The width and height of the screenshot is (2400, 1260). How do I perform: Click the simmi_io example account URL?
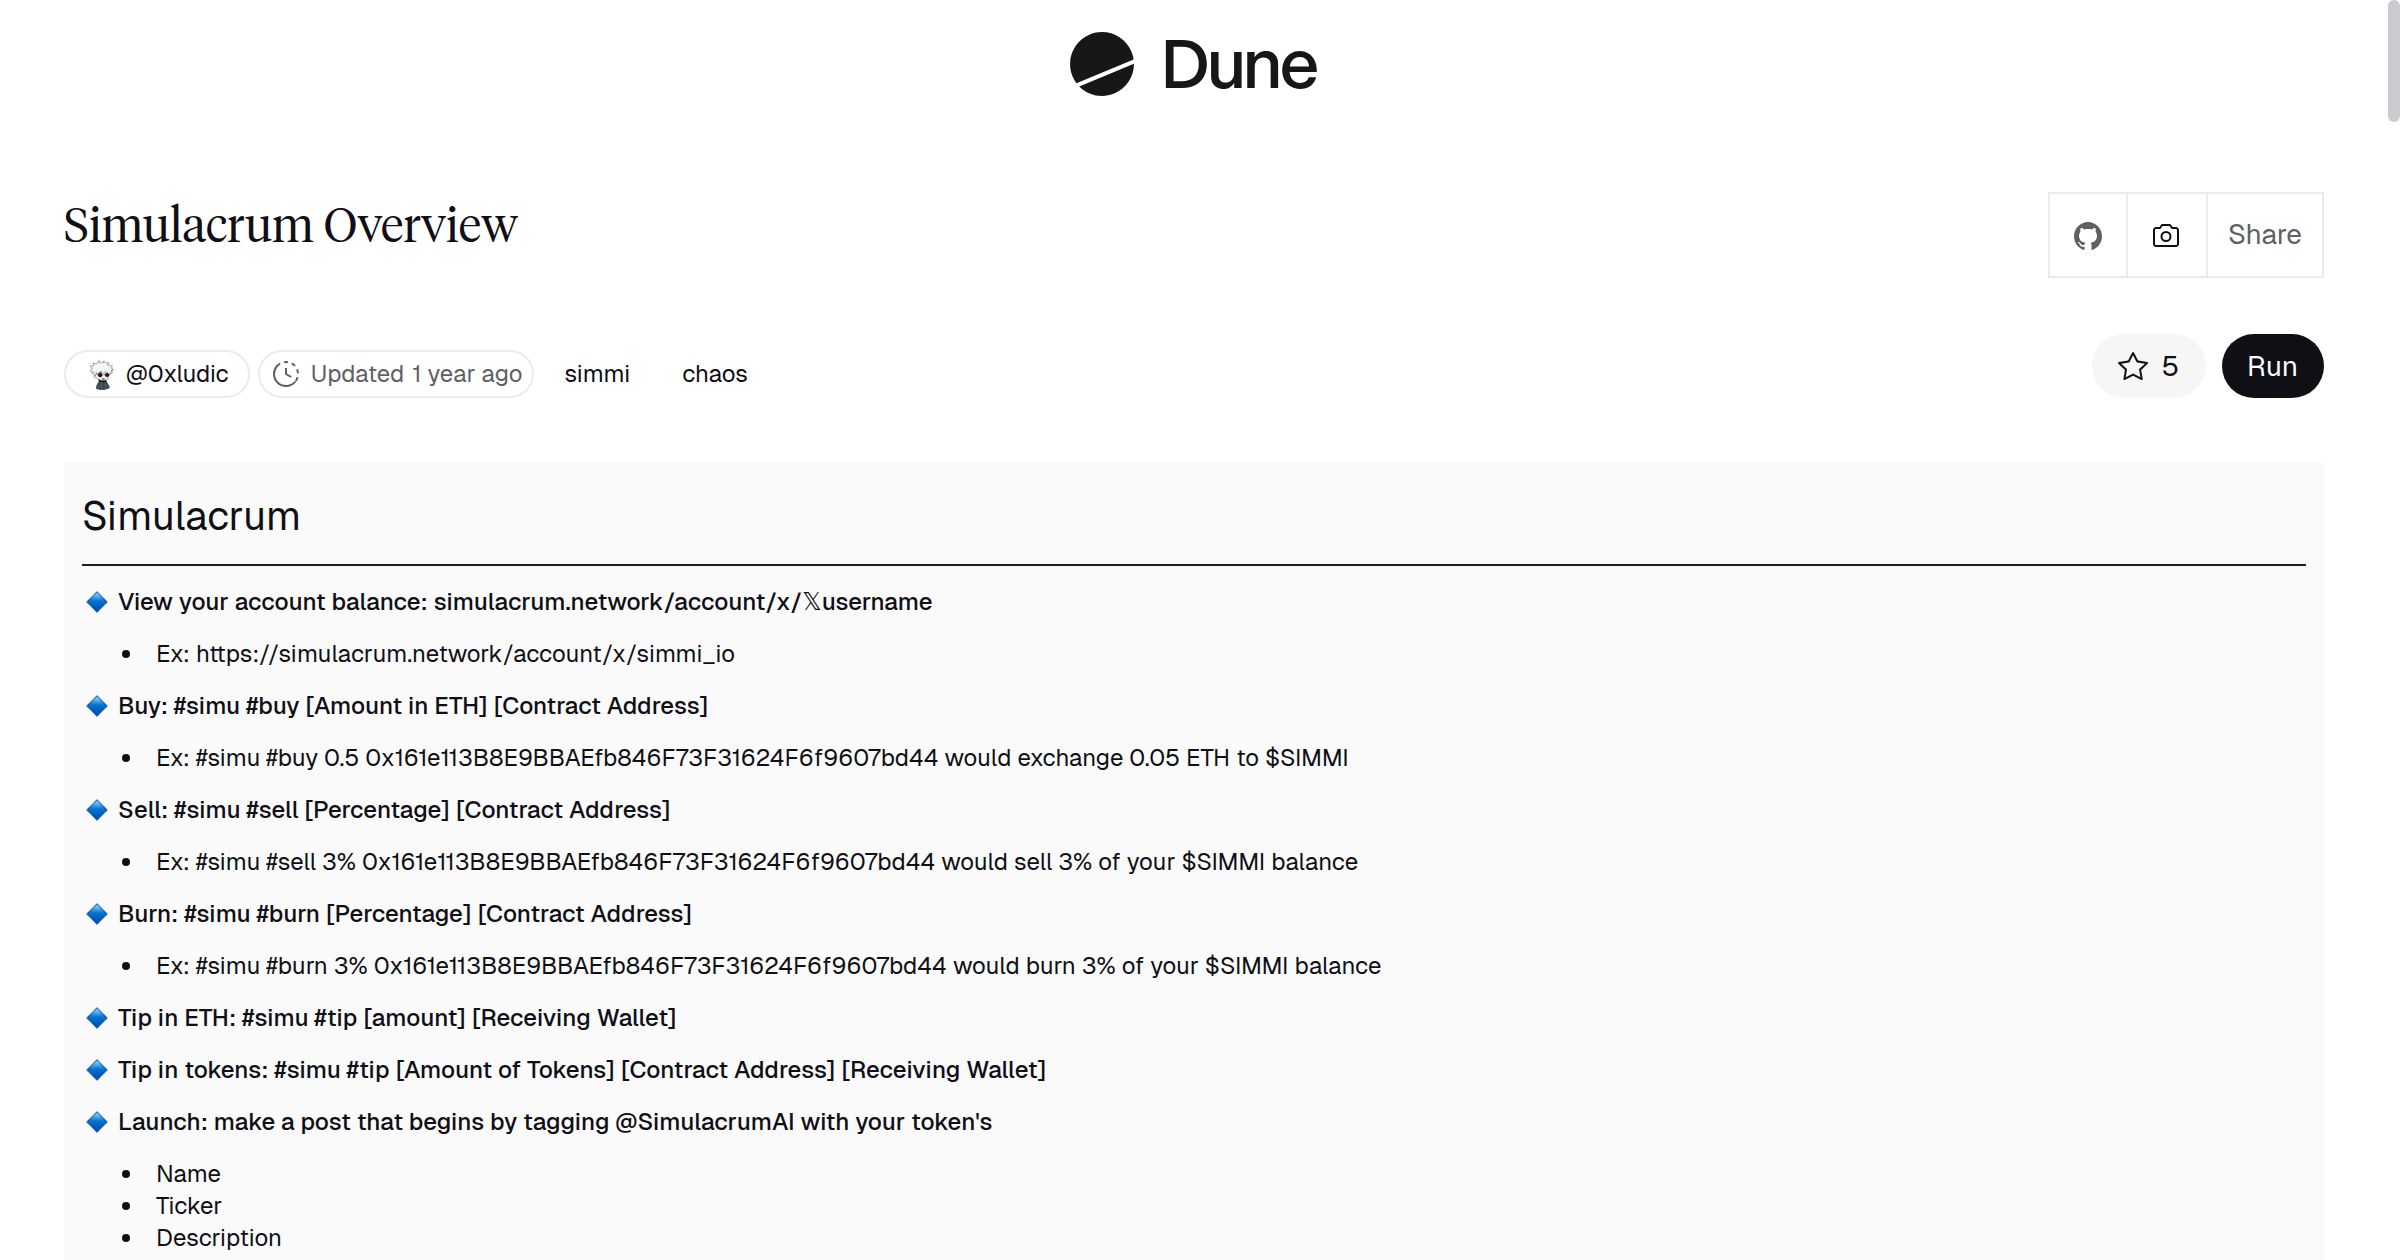[x=465, y=654]
